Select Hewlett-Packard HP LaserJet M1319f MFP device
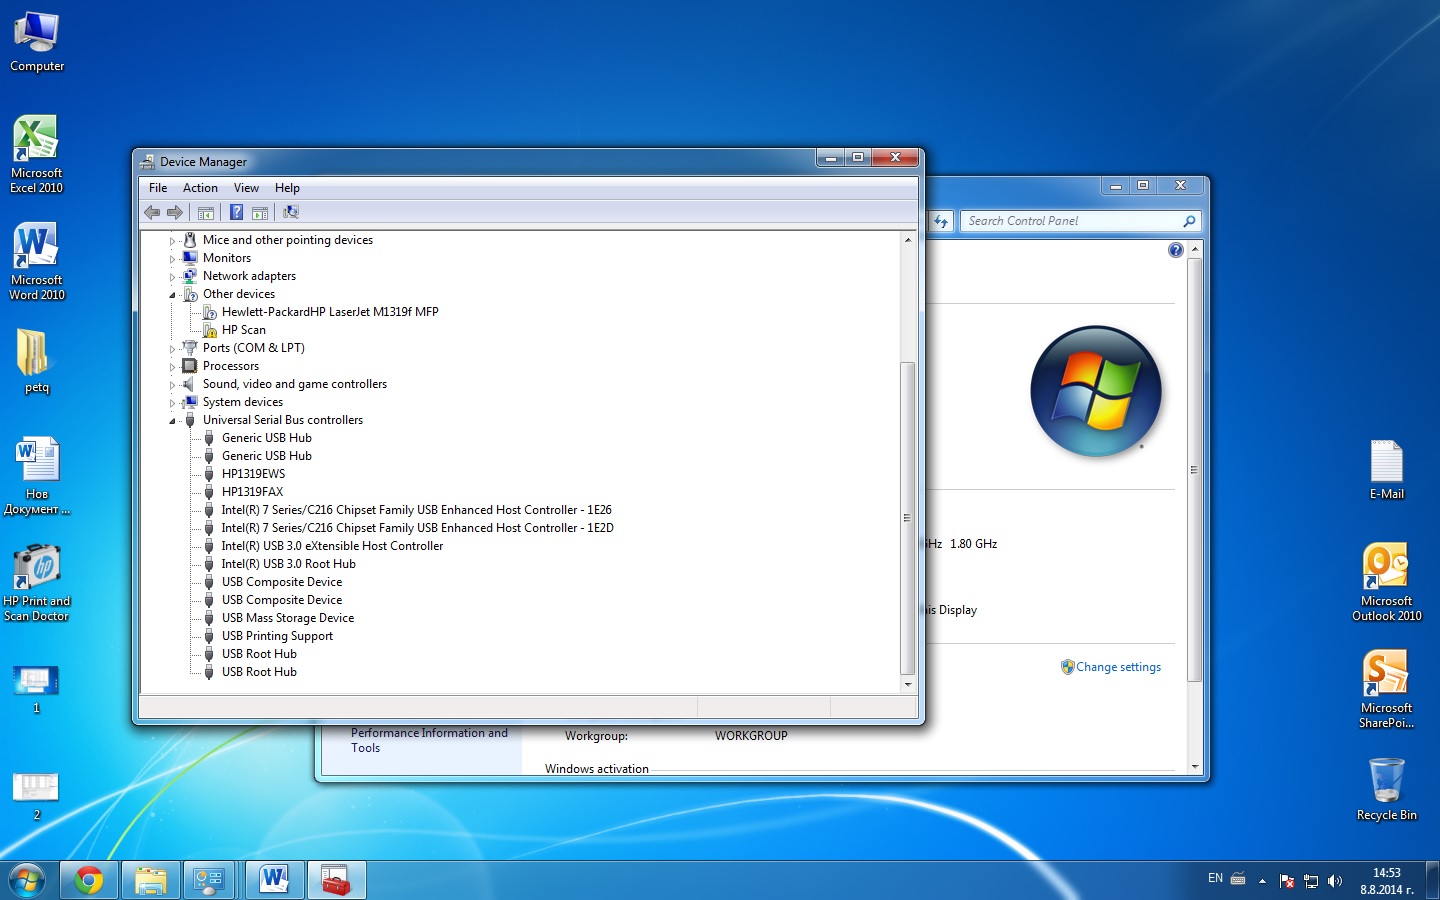Viewport: 1440px width, 900px height. [x=329, y=312]
